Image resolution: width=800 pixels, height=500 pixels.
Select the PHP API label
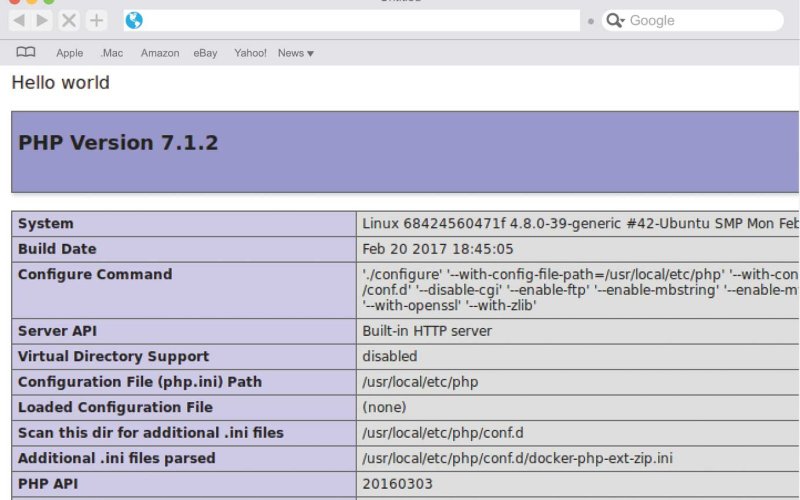pos(48,484)
